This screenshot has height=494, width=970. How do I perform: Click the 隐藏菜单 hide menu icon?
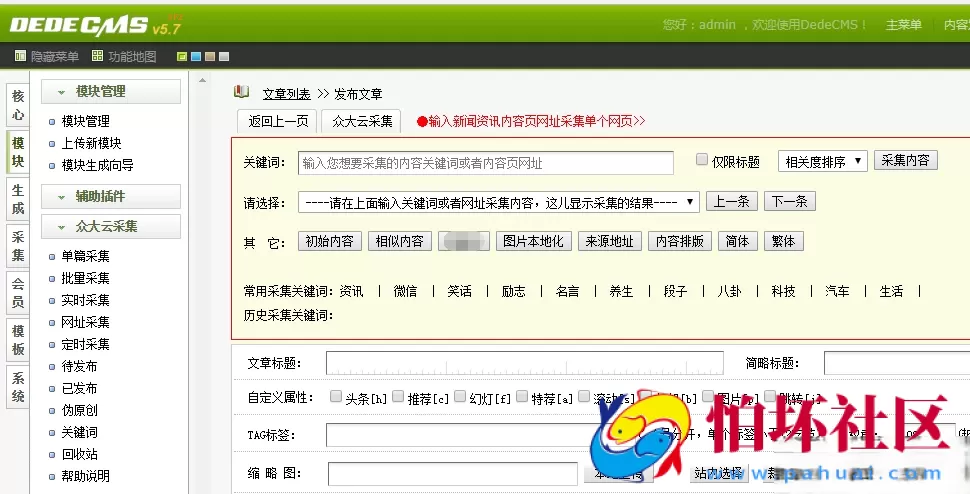pos(20,56)
